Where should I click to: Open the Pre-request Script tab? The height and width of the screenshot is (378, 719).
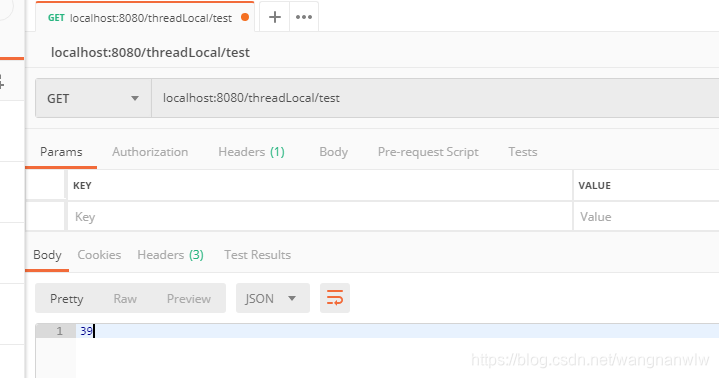[428, 152]
